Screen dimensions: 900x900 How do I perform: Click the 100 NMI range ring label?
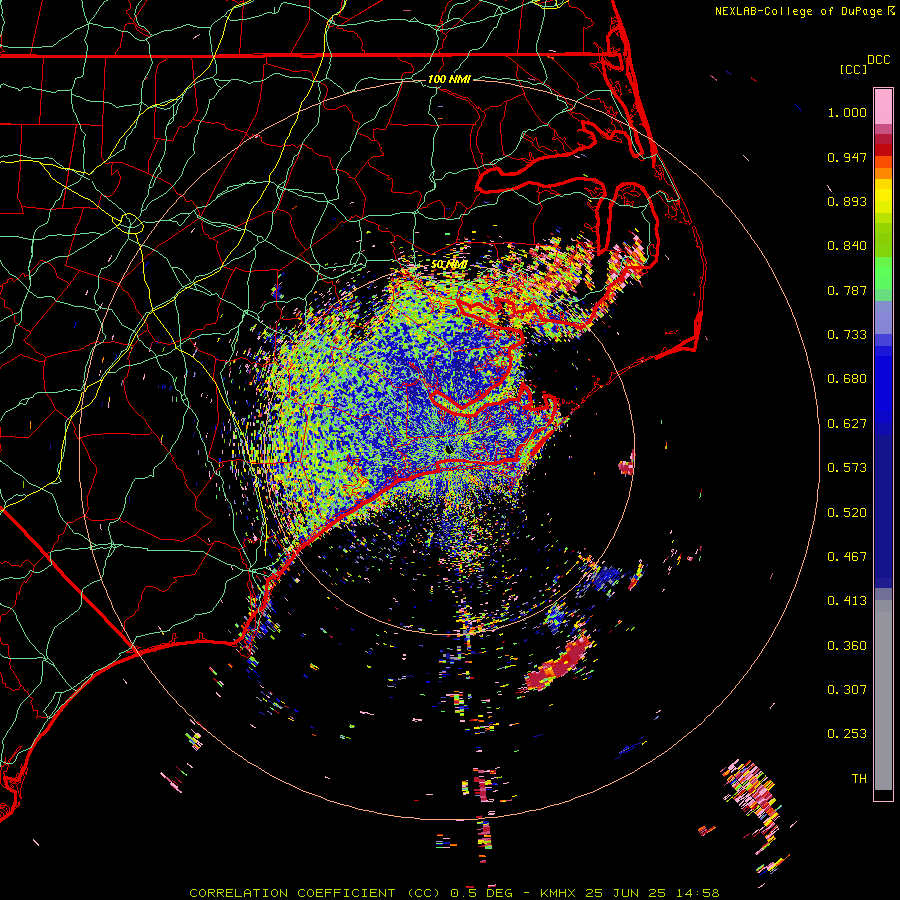[x=449, y=79]
